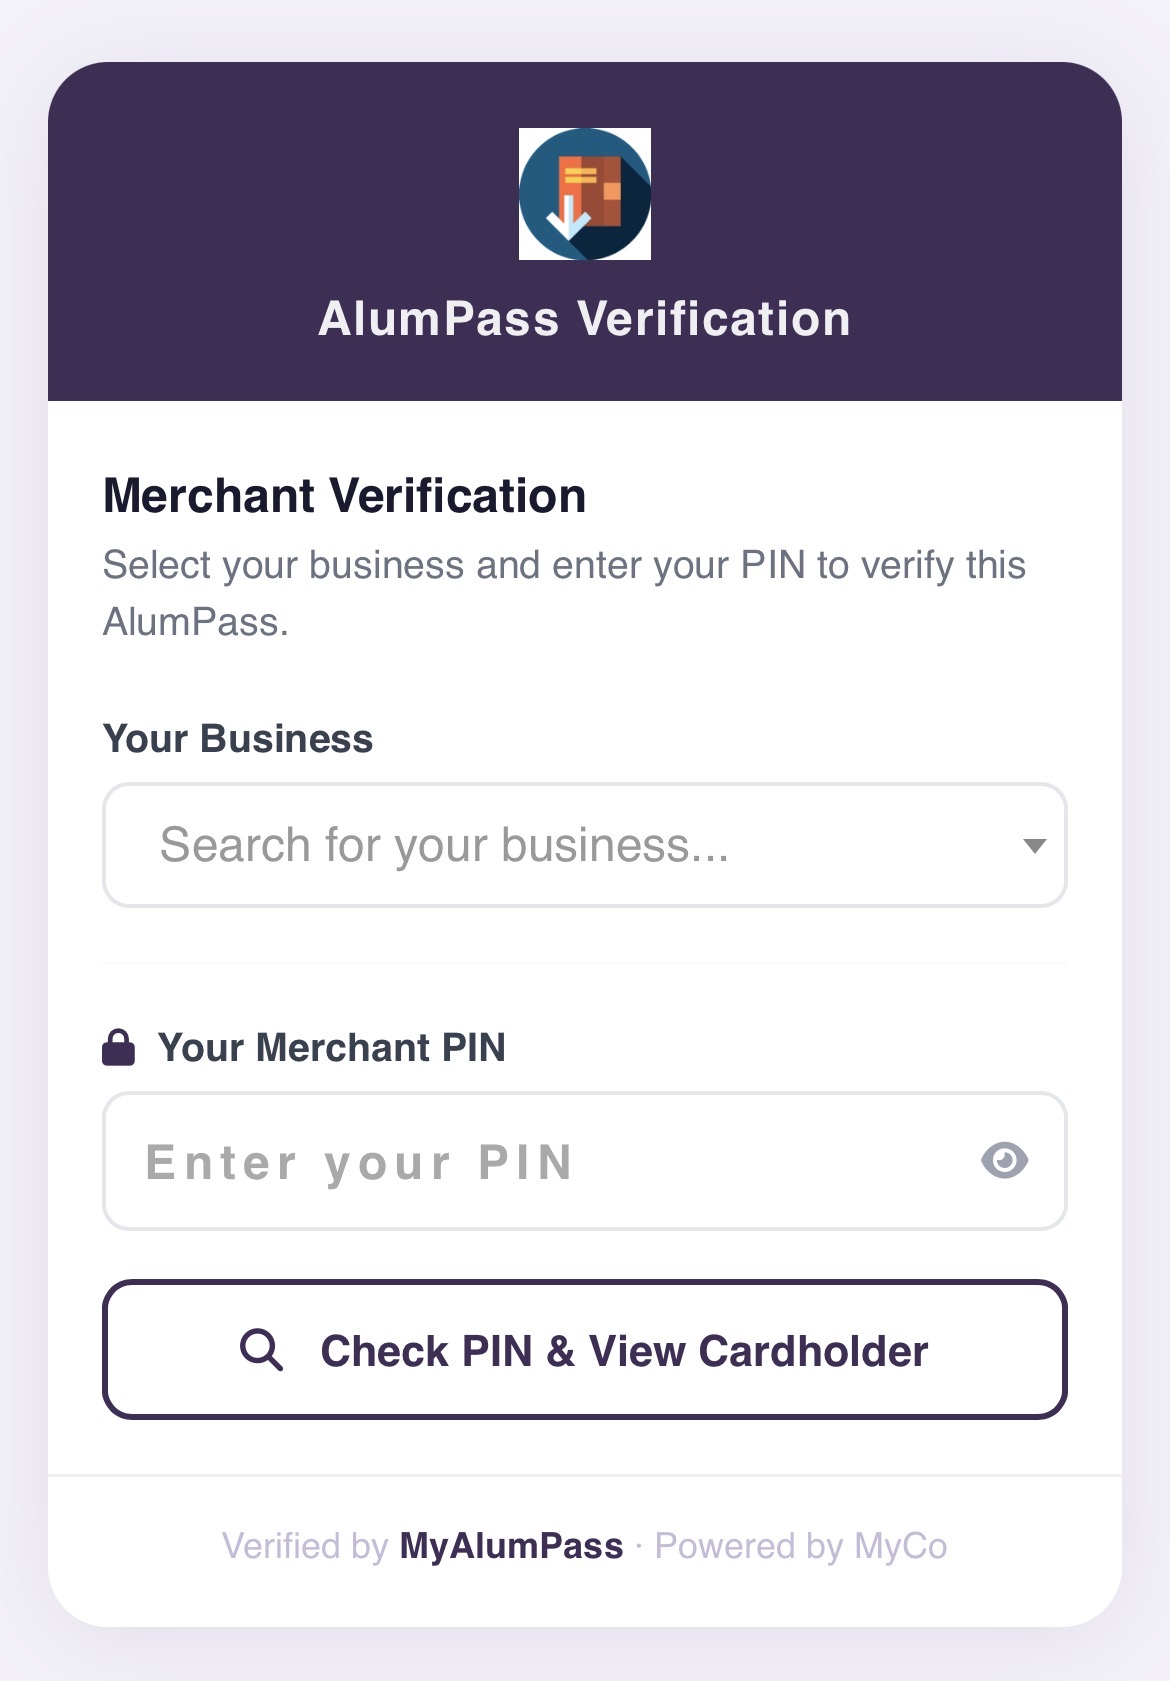Click the padlock icon above the PIN input
This screenshot has width=1170, height=1681.
119,1047
